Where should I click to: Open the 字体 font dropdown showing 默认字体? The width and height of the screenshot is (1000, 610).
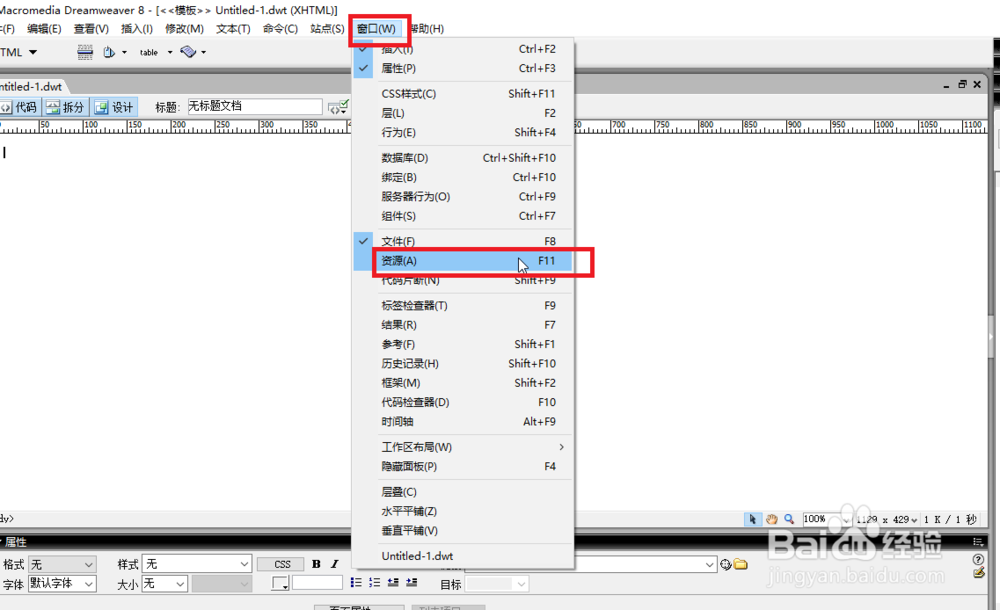[62, 584]
